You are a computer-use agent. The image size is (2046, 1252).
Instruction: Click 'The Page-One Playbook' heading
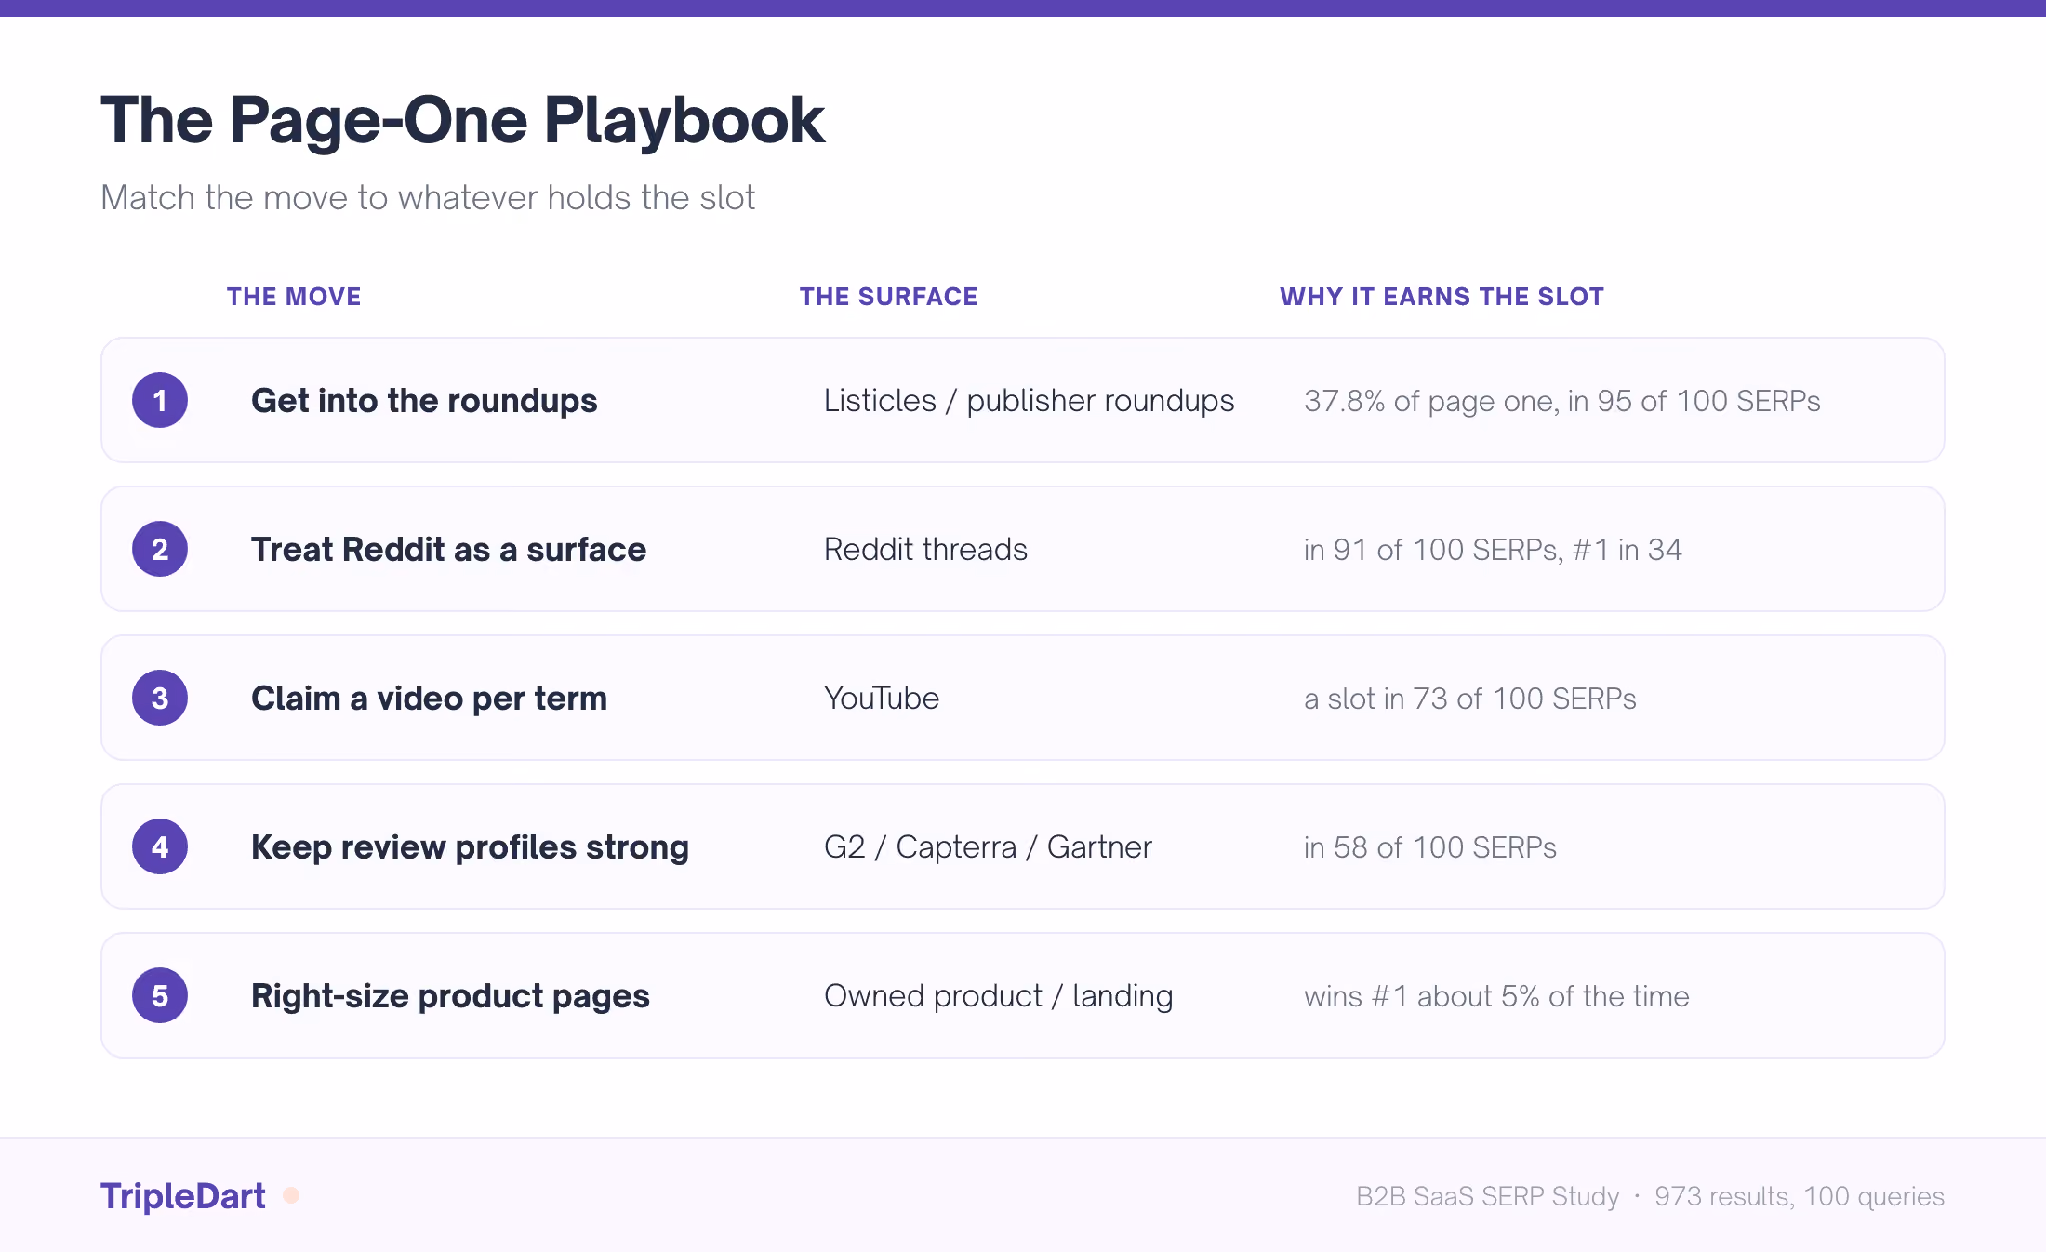coord(462,121)
